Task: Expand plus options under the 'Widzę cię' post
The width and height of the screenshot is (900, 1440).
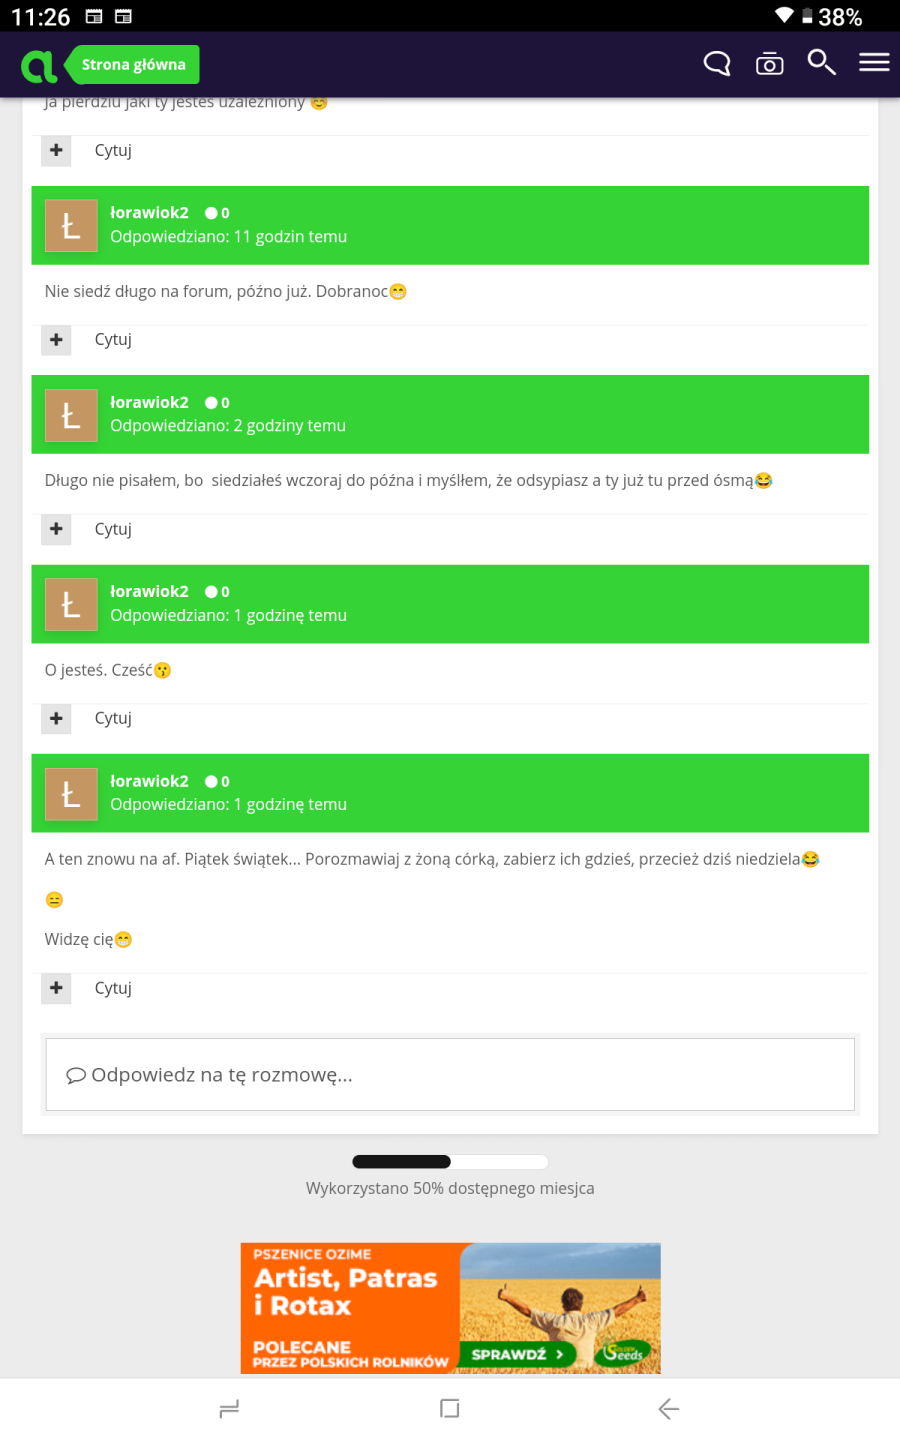Action: pos(56,988)
